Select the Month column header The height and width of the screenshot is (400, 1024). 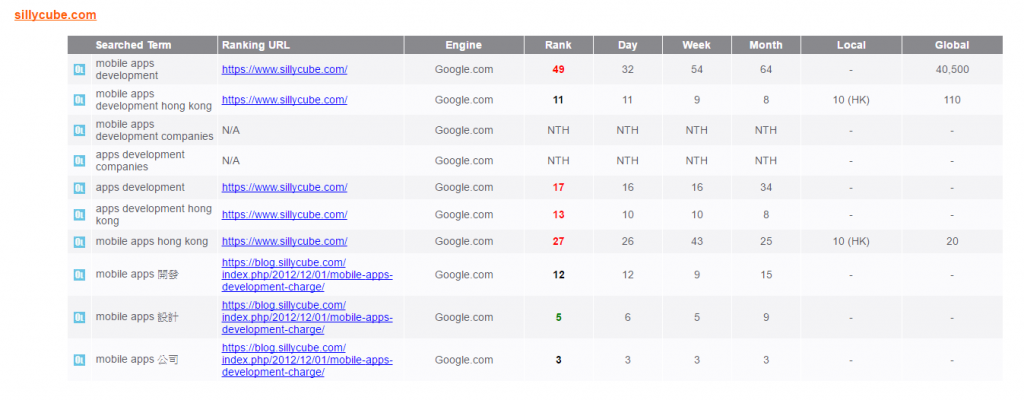tap(765, 45)
